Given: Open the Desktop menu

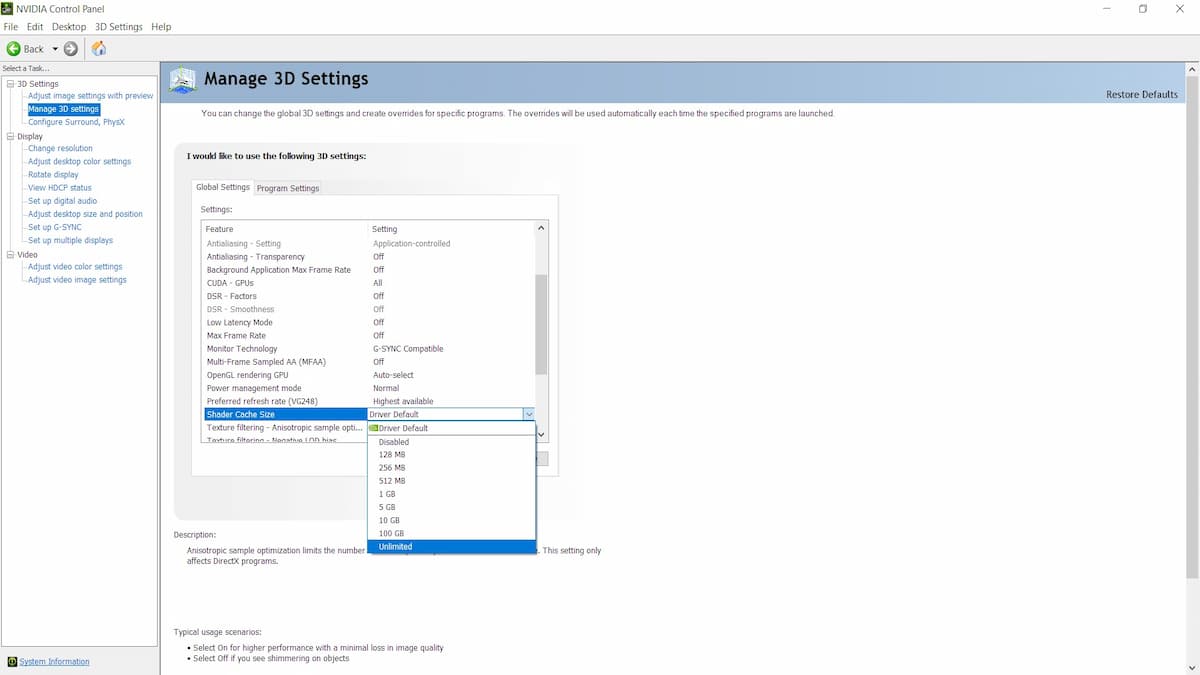Looking at the screenshot, I should [69, 27].
